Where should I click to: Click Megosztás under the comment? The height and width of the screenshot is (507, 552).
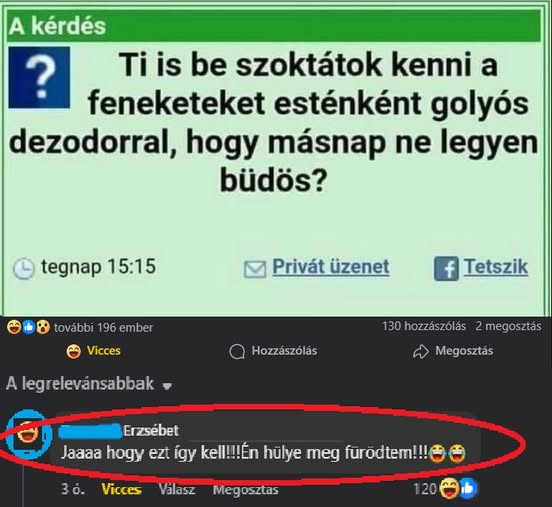tap(245, 490)
